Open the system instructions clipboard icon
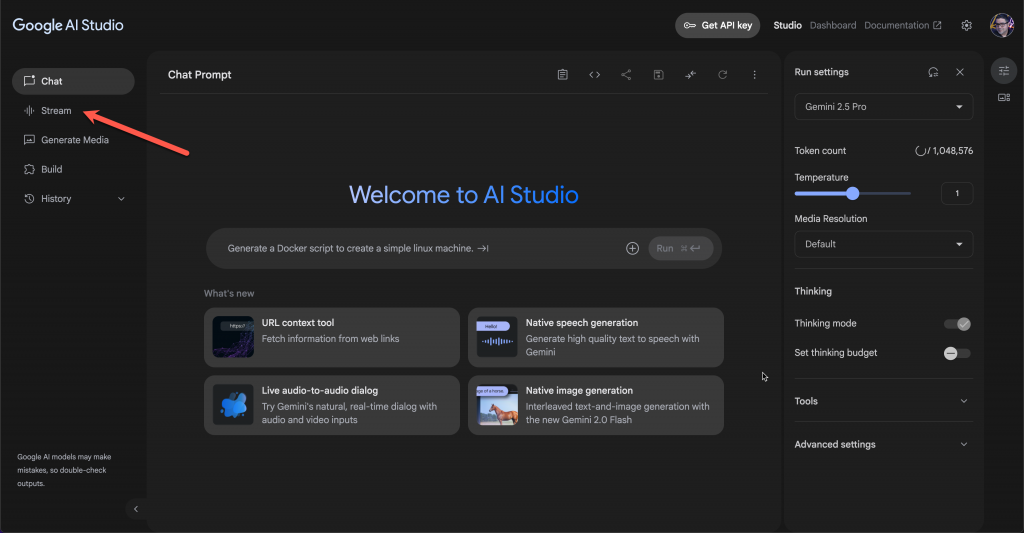 click(563, 75)
